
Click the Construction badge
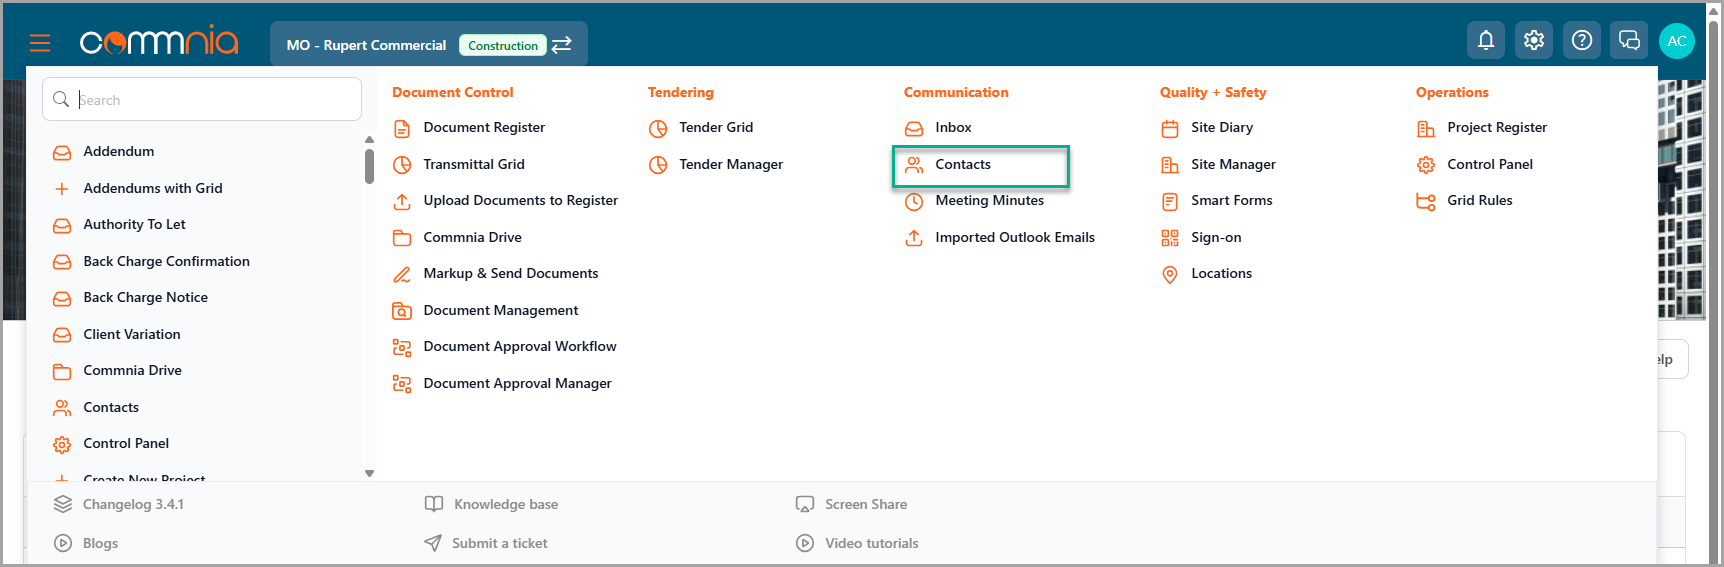point(503,45)
